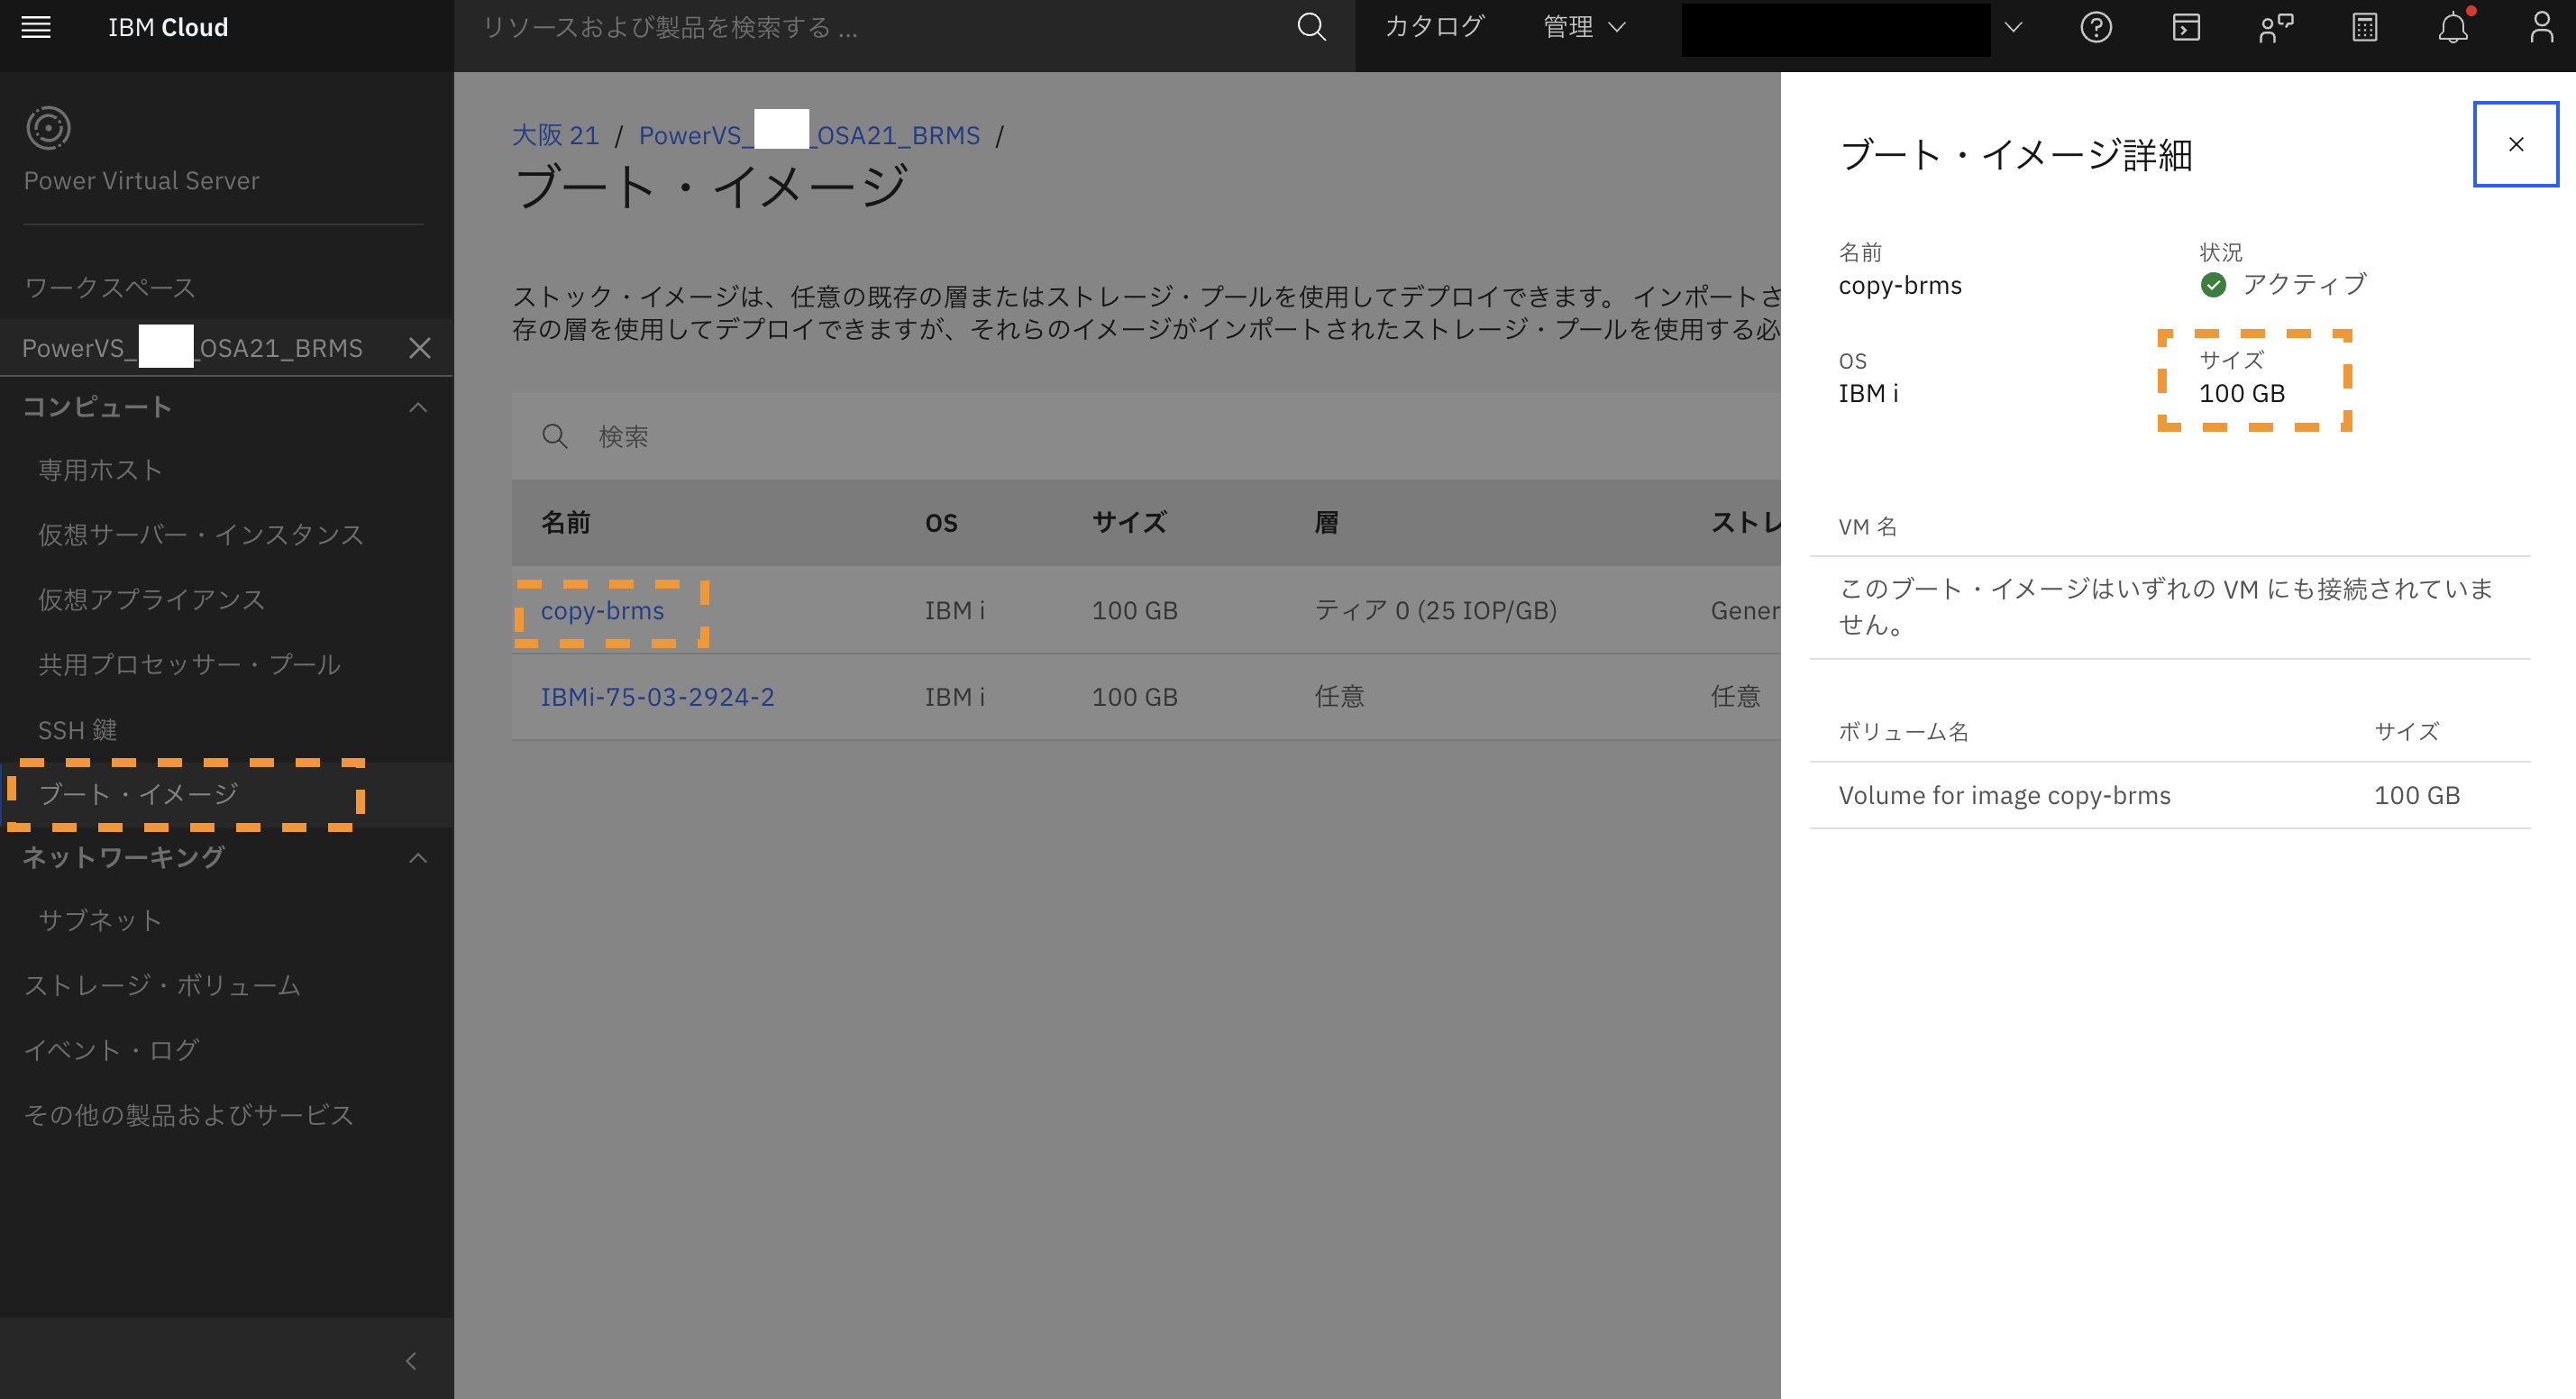Open the account switcher dropdown chevron

point(2013,27)
